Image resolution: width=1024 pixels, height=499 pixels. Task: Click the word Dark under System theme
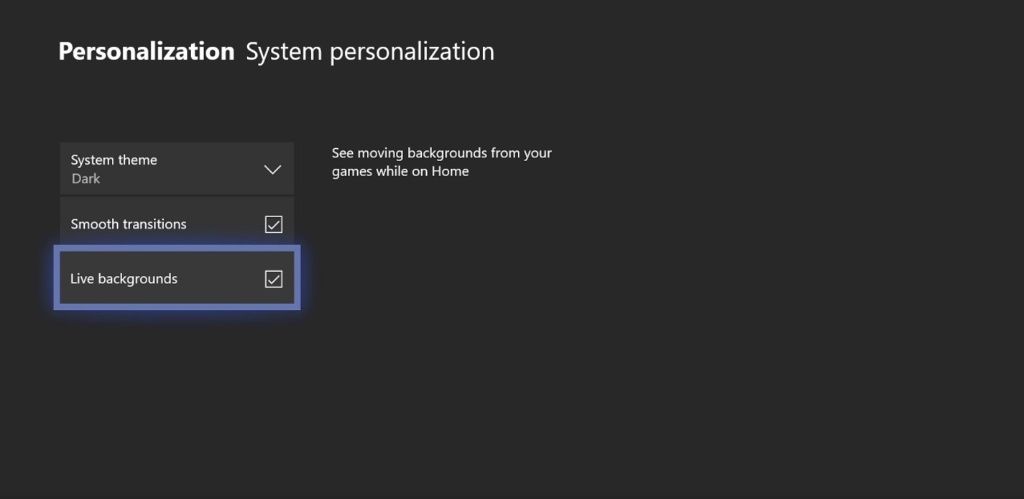point(86,179)
